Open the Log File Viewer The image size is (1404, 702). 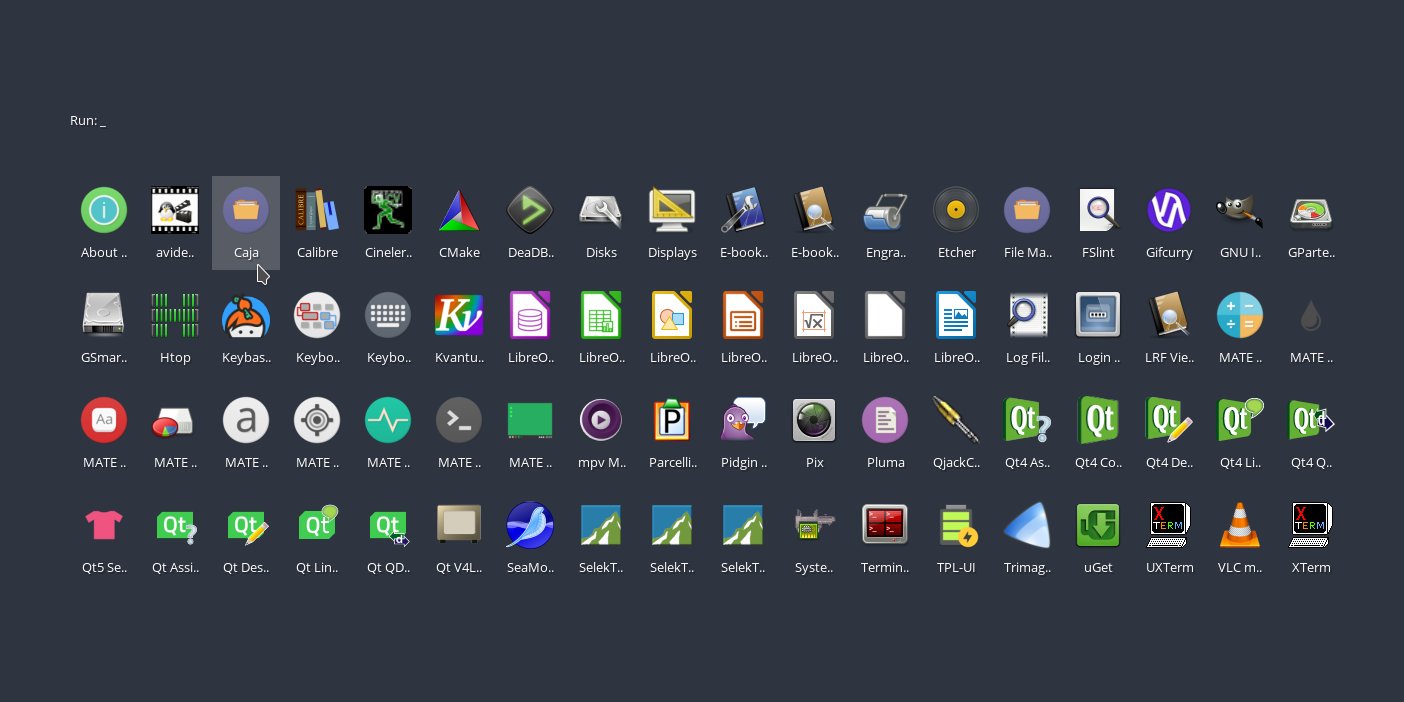tap(1027, 328)
